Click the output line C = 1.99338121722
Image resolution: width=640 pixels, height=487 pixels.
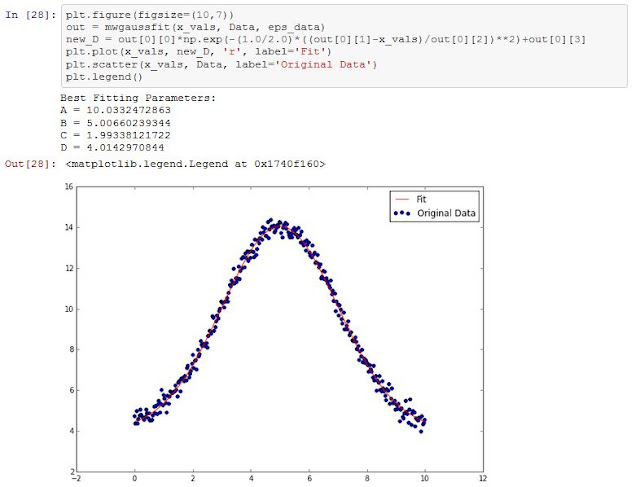coord(116,135)
